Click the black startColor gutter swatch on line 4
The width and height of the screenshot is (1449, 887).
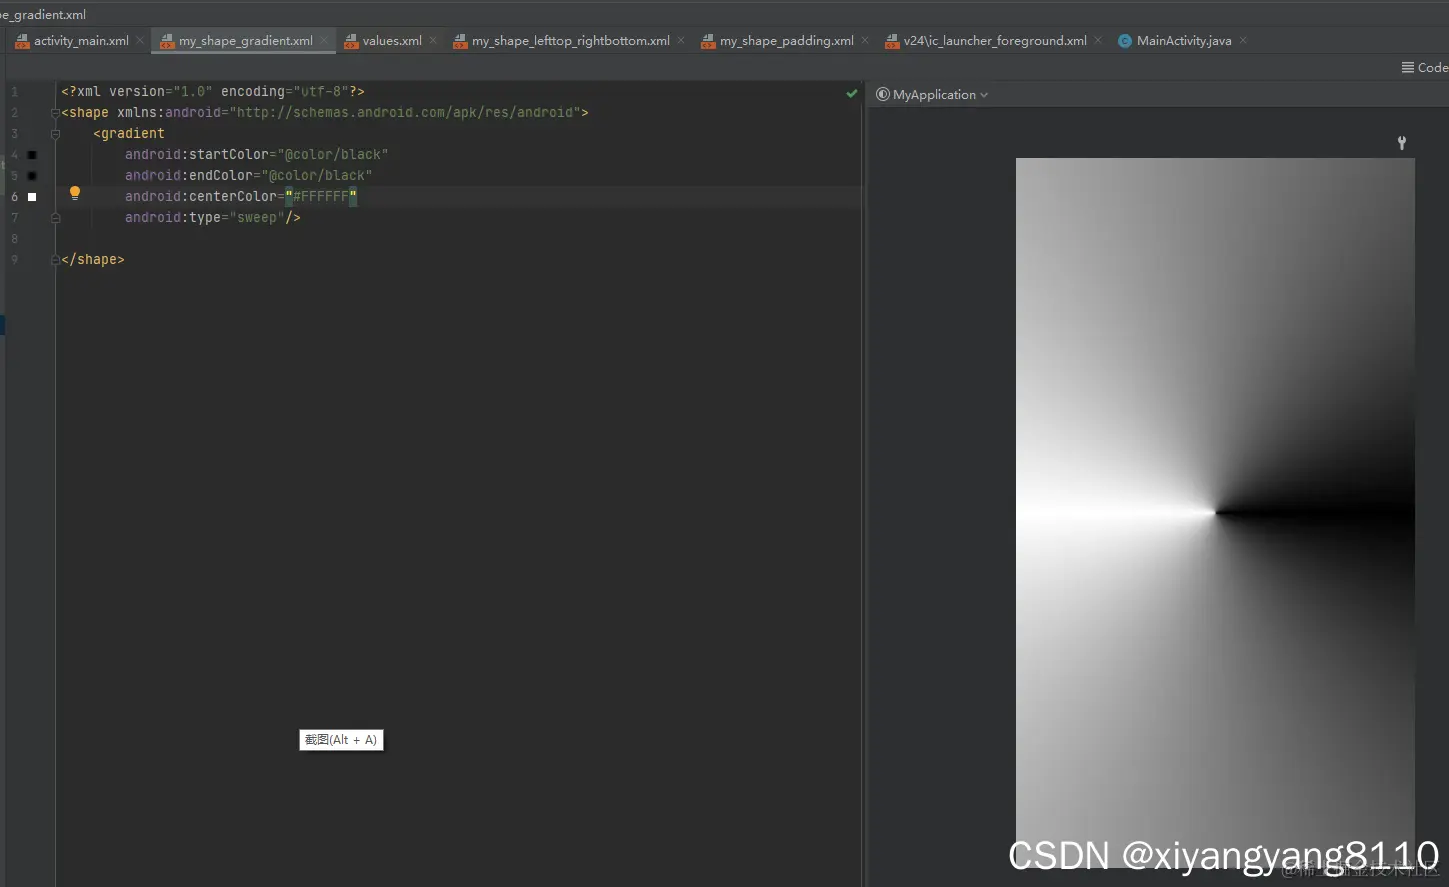(x=32, y=155)
